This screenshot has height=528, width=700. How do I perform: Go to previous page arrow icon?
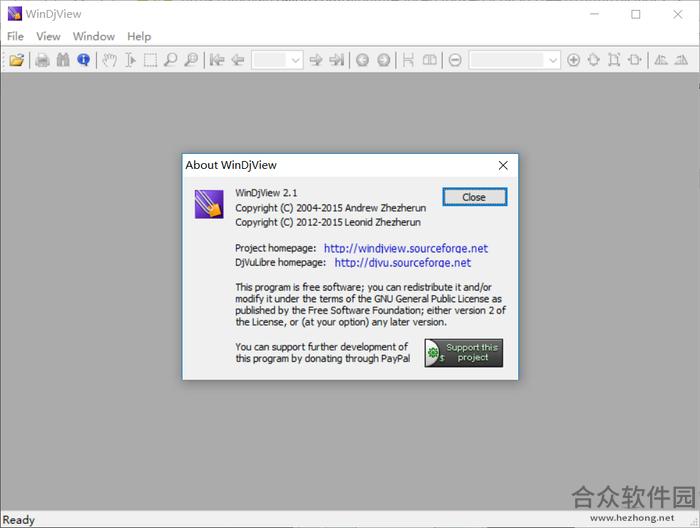238,60
